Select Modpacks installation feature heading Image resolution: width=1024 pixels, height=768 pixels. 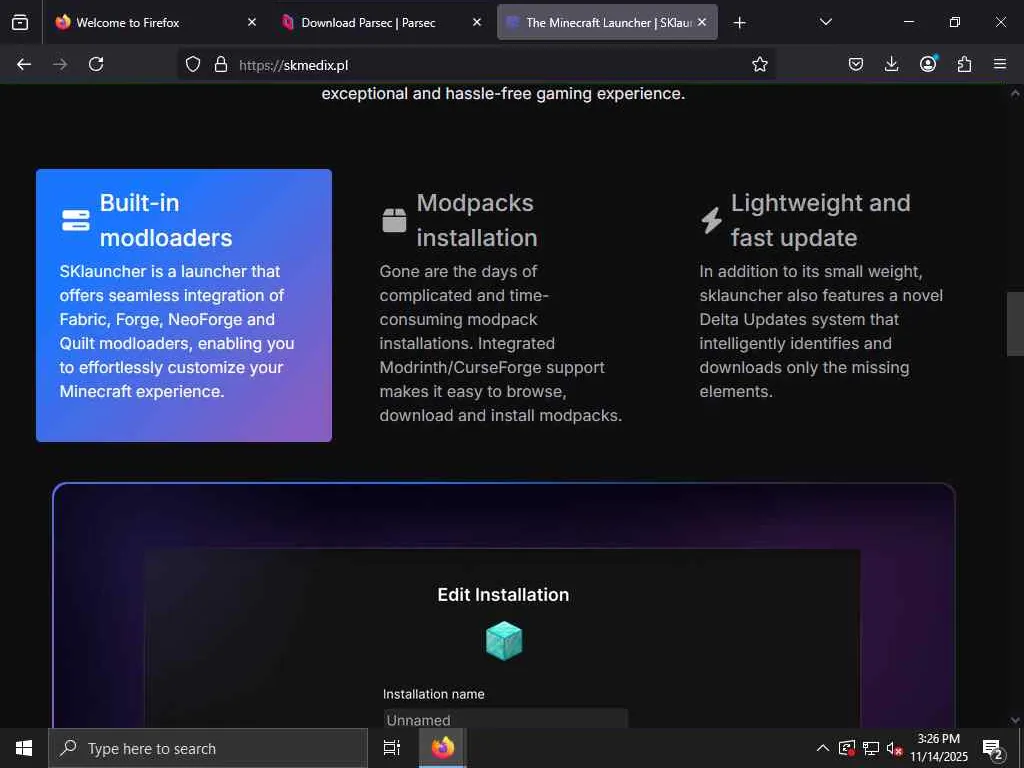(477, 220)
